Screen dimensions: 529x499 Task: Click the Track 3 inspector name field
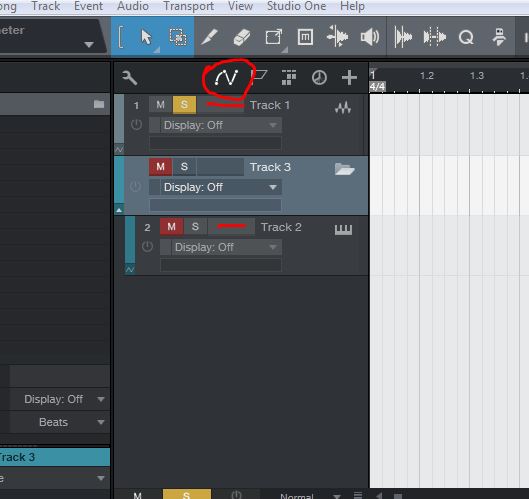click(54, 457)
